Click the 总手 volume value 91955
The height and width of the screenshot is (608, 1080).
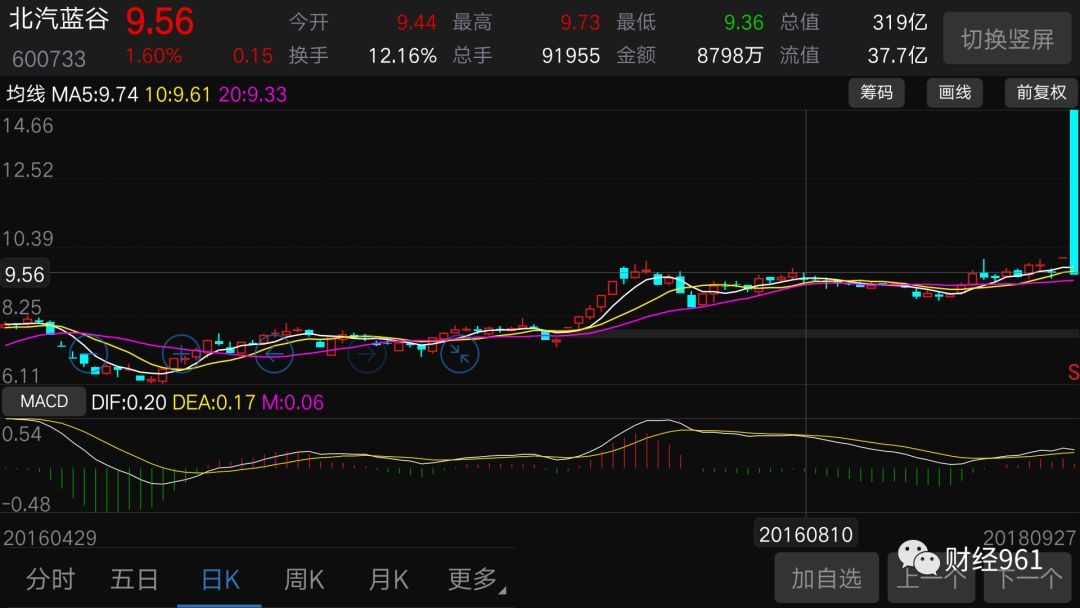571,55
